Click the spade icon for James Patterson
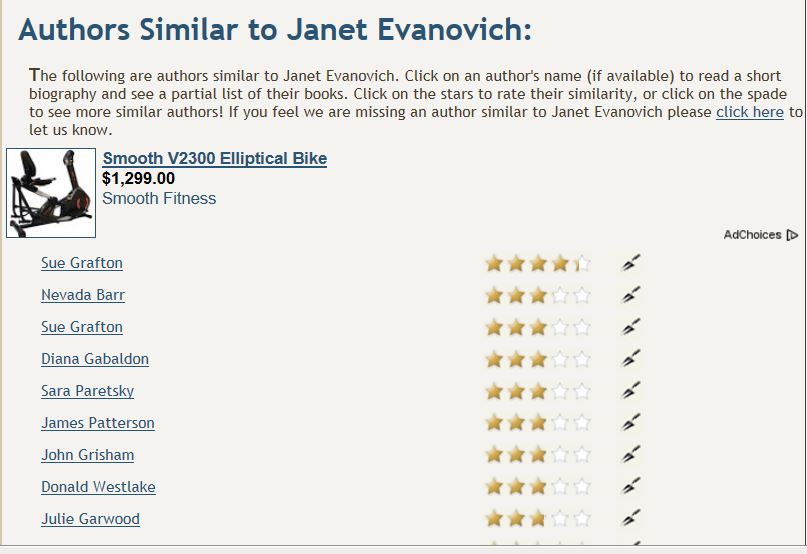 (630, 423)
